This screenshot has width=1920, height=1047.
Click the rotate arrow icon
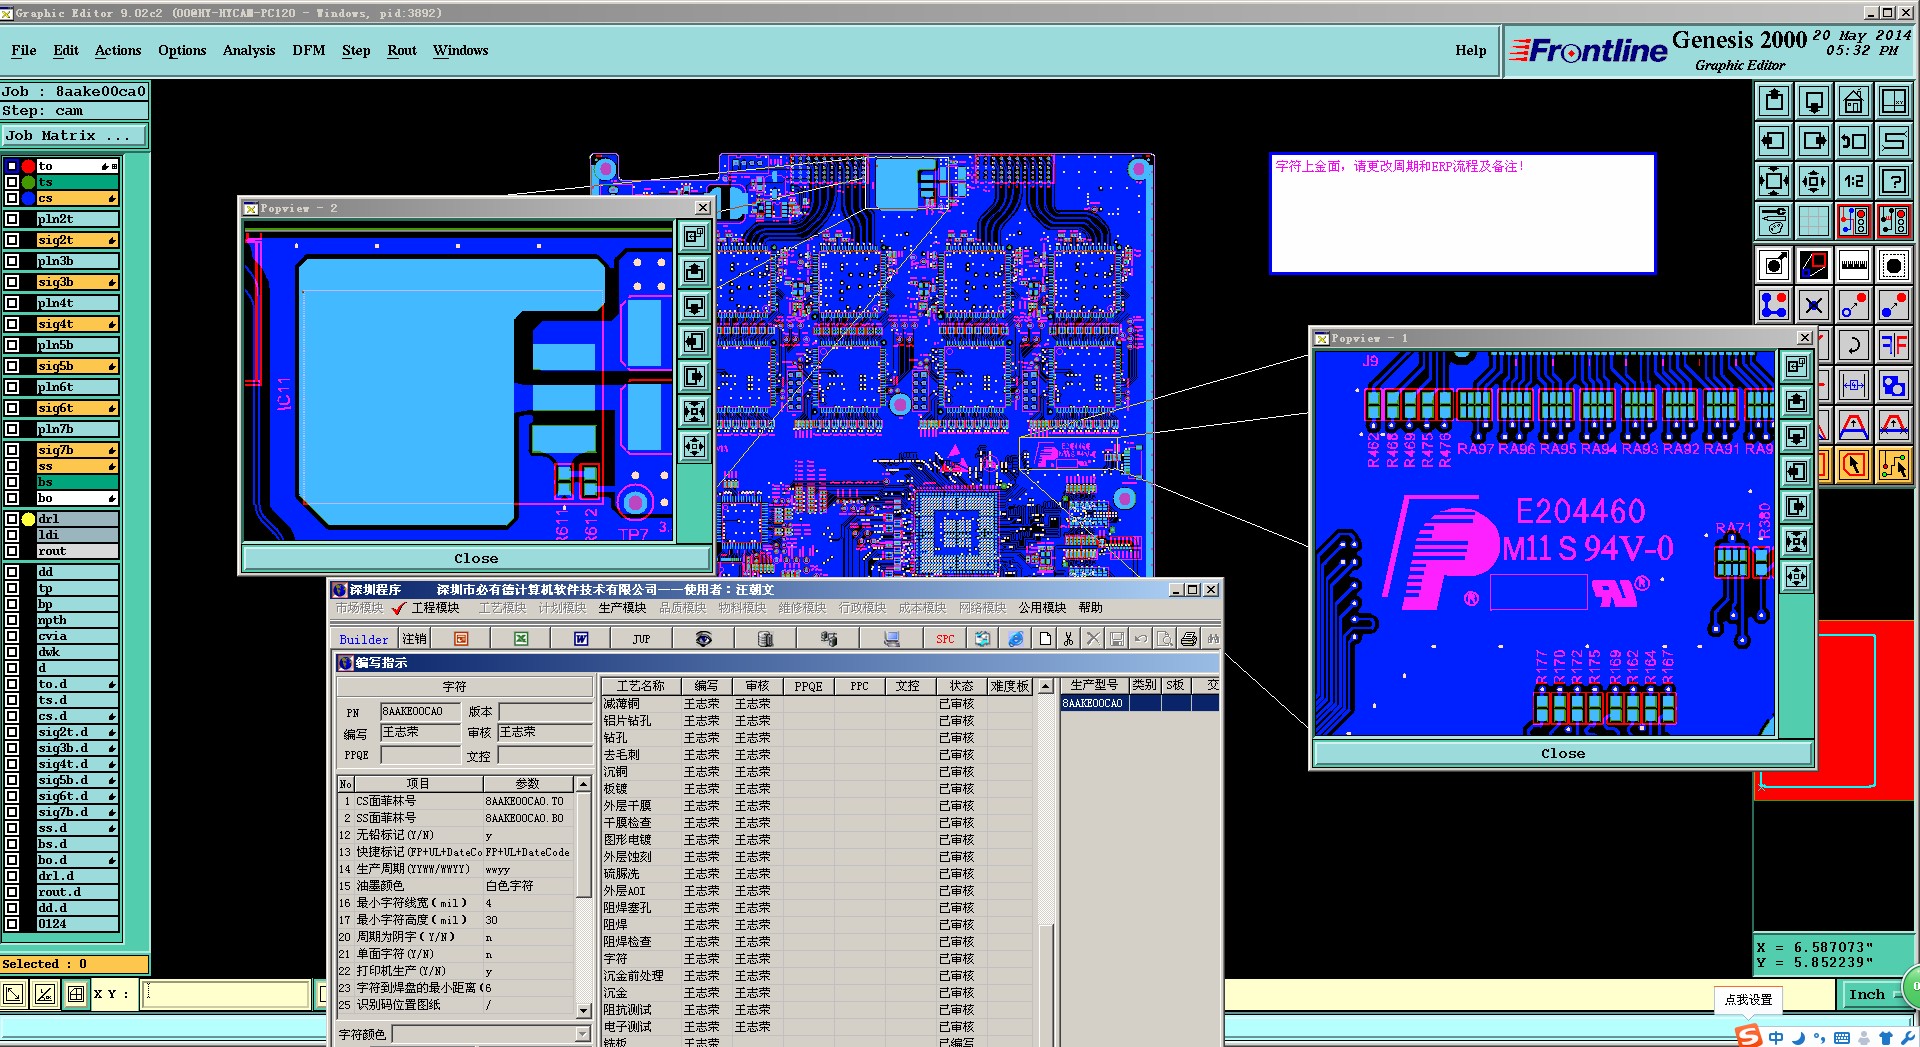pos(1854,345)
